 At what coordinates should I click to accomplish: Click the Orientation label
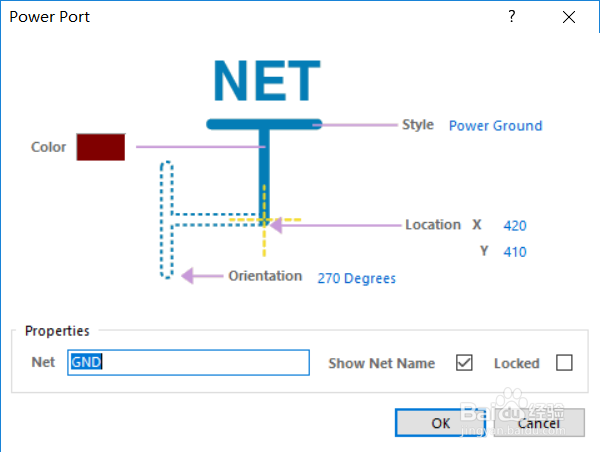(x=265, y=276)
